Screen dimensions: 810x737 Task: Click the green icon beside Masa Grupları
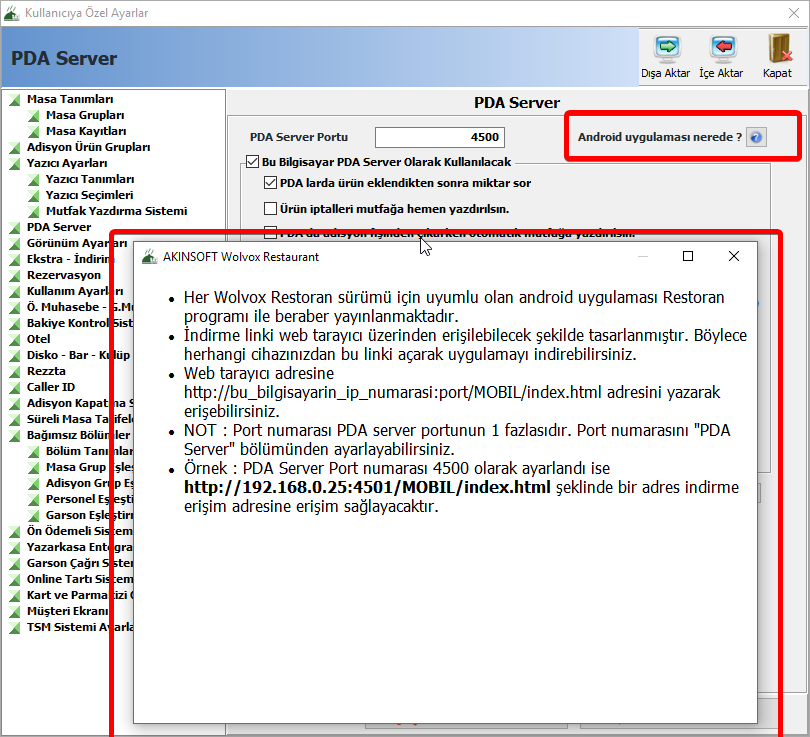(x=34, y=116)
